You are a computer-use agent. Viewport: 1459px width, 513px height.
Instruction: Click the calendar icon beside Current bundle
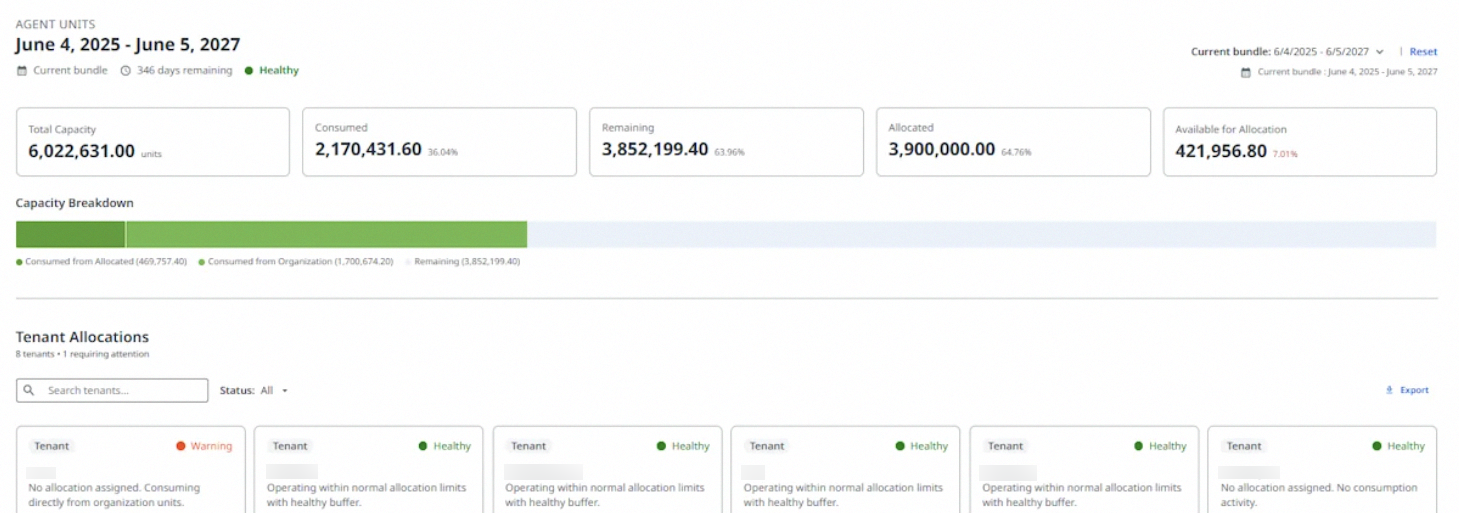pyautogui.click(x=22, y=71)
